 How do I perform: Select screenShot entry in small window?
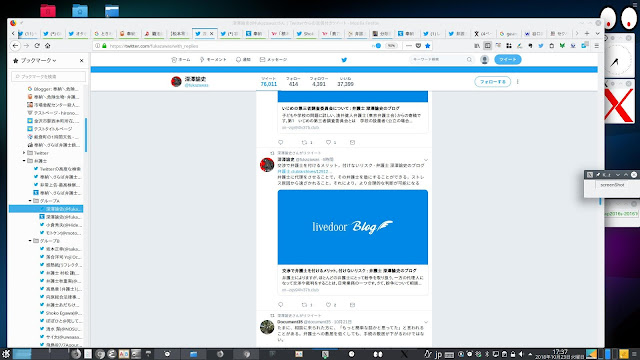[612, 185]
